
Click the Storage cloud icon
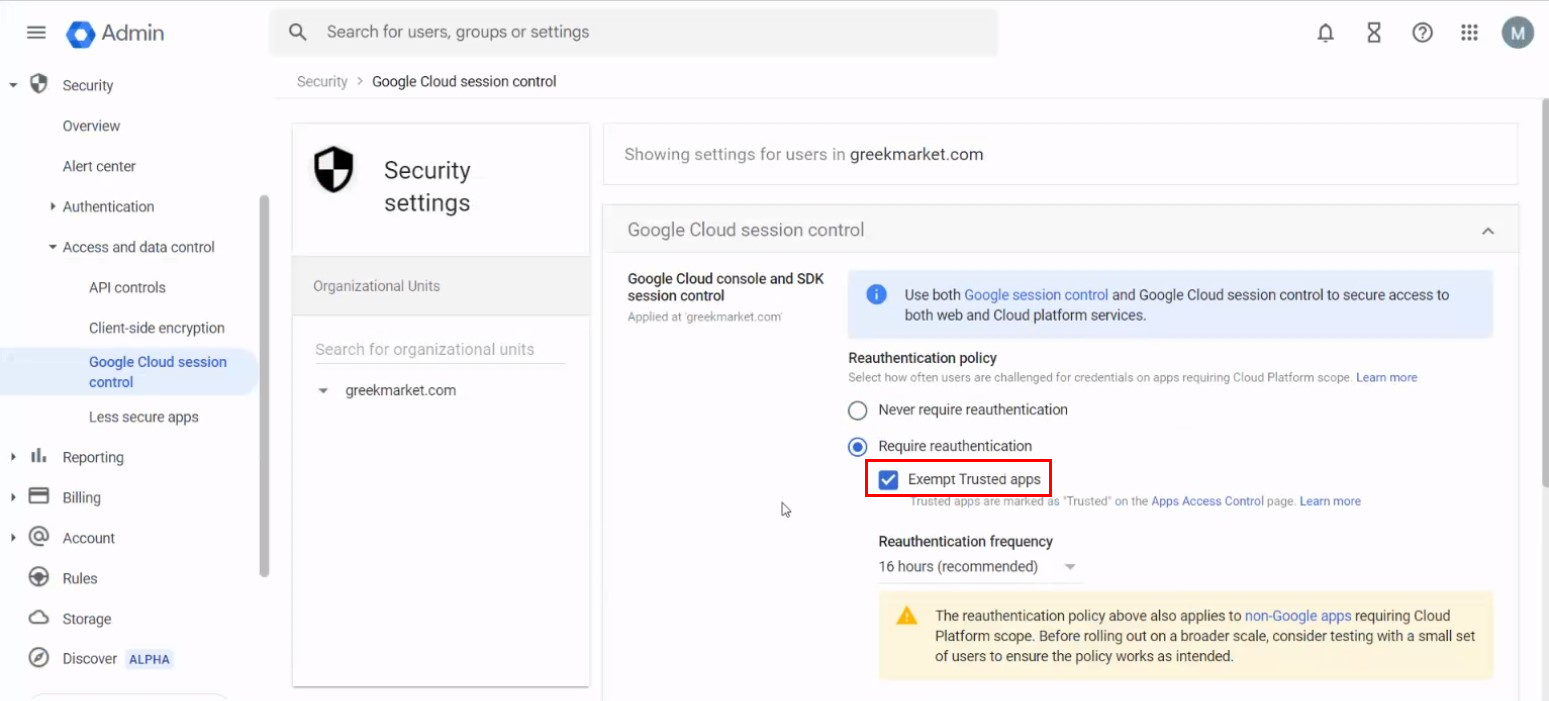click(x=39, y=618)
